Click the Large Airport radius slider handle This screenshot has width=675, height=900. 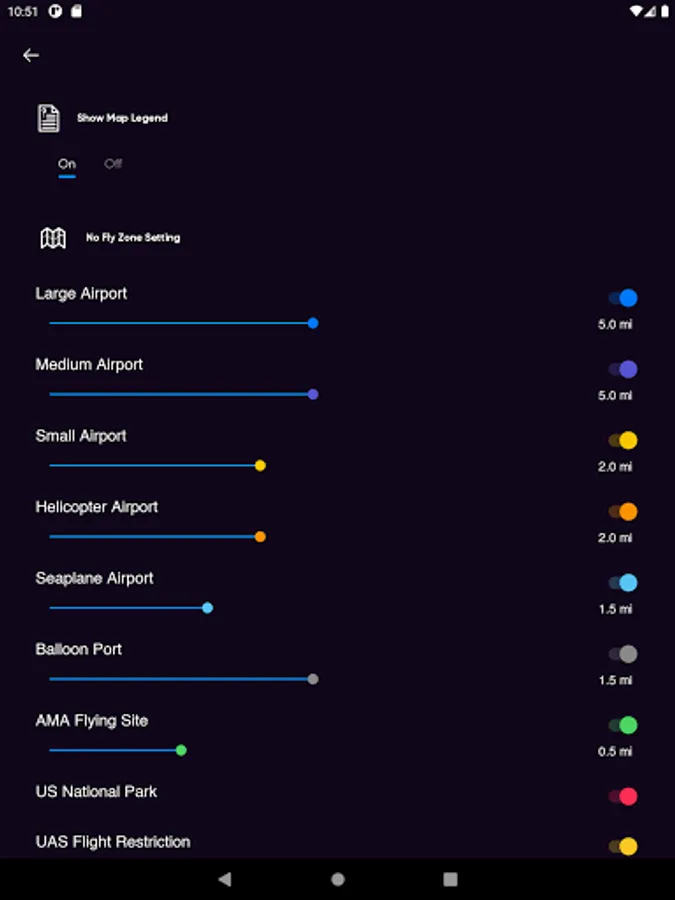(x=313, y=323)
